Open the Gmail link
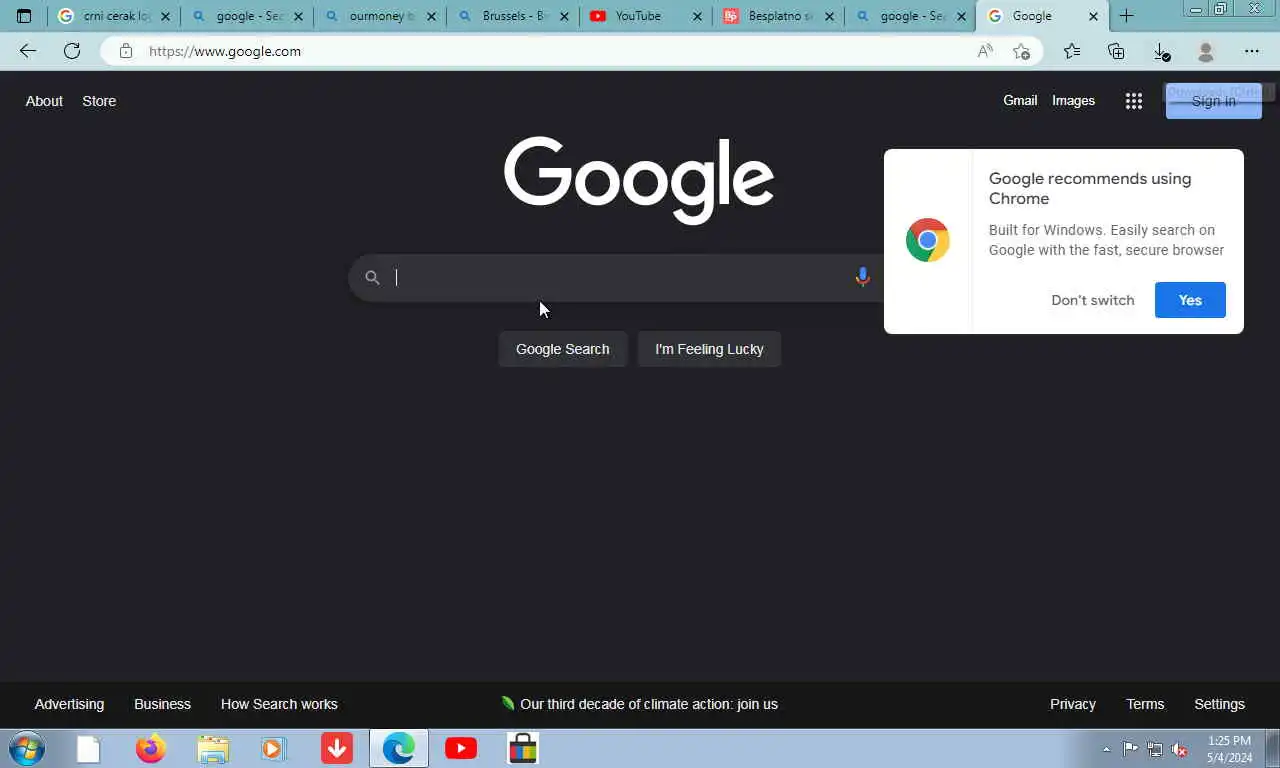Screen dimensions: 1280x768 coord(1020,100)
